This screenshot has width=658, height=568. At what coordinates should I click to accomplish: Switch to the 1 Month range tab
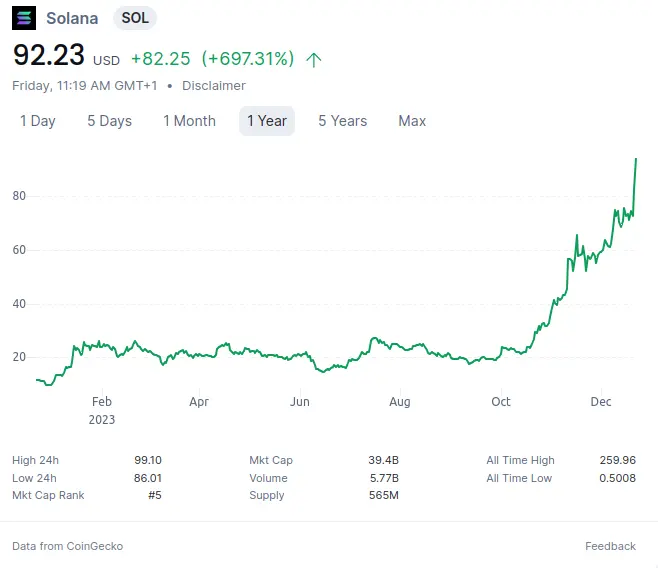[189, 121]
